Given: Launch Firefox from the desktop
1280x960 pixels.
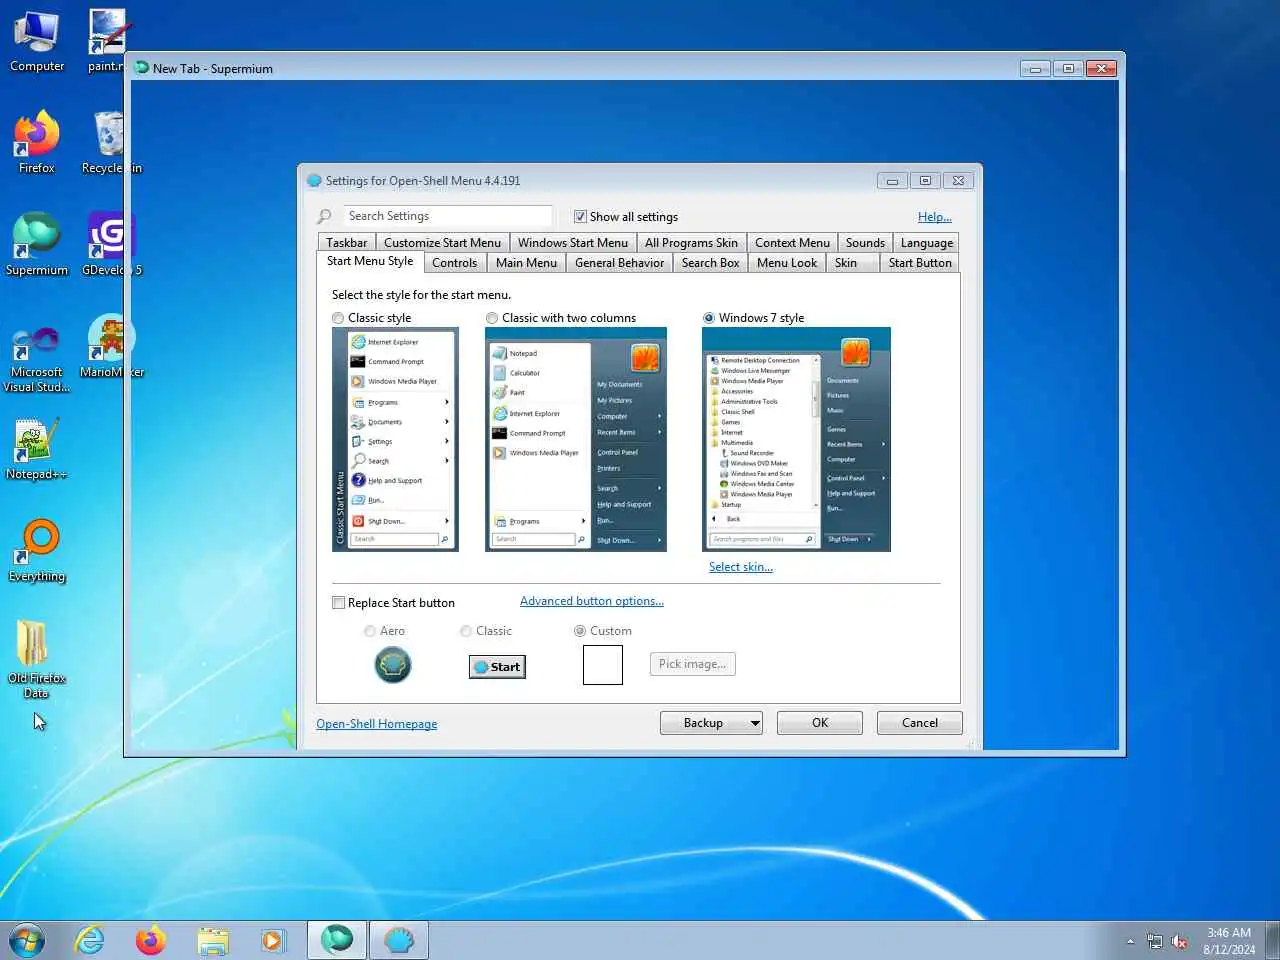Looking at the screenshot, I should click(x=37, y=142).
